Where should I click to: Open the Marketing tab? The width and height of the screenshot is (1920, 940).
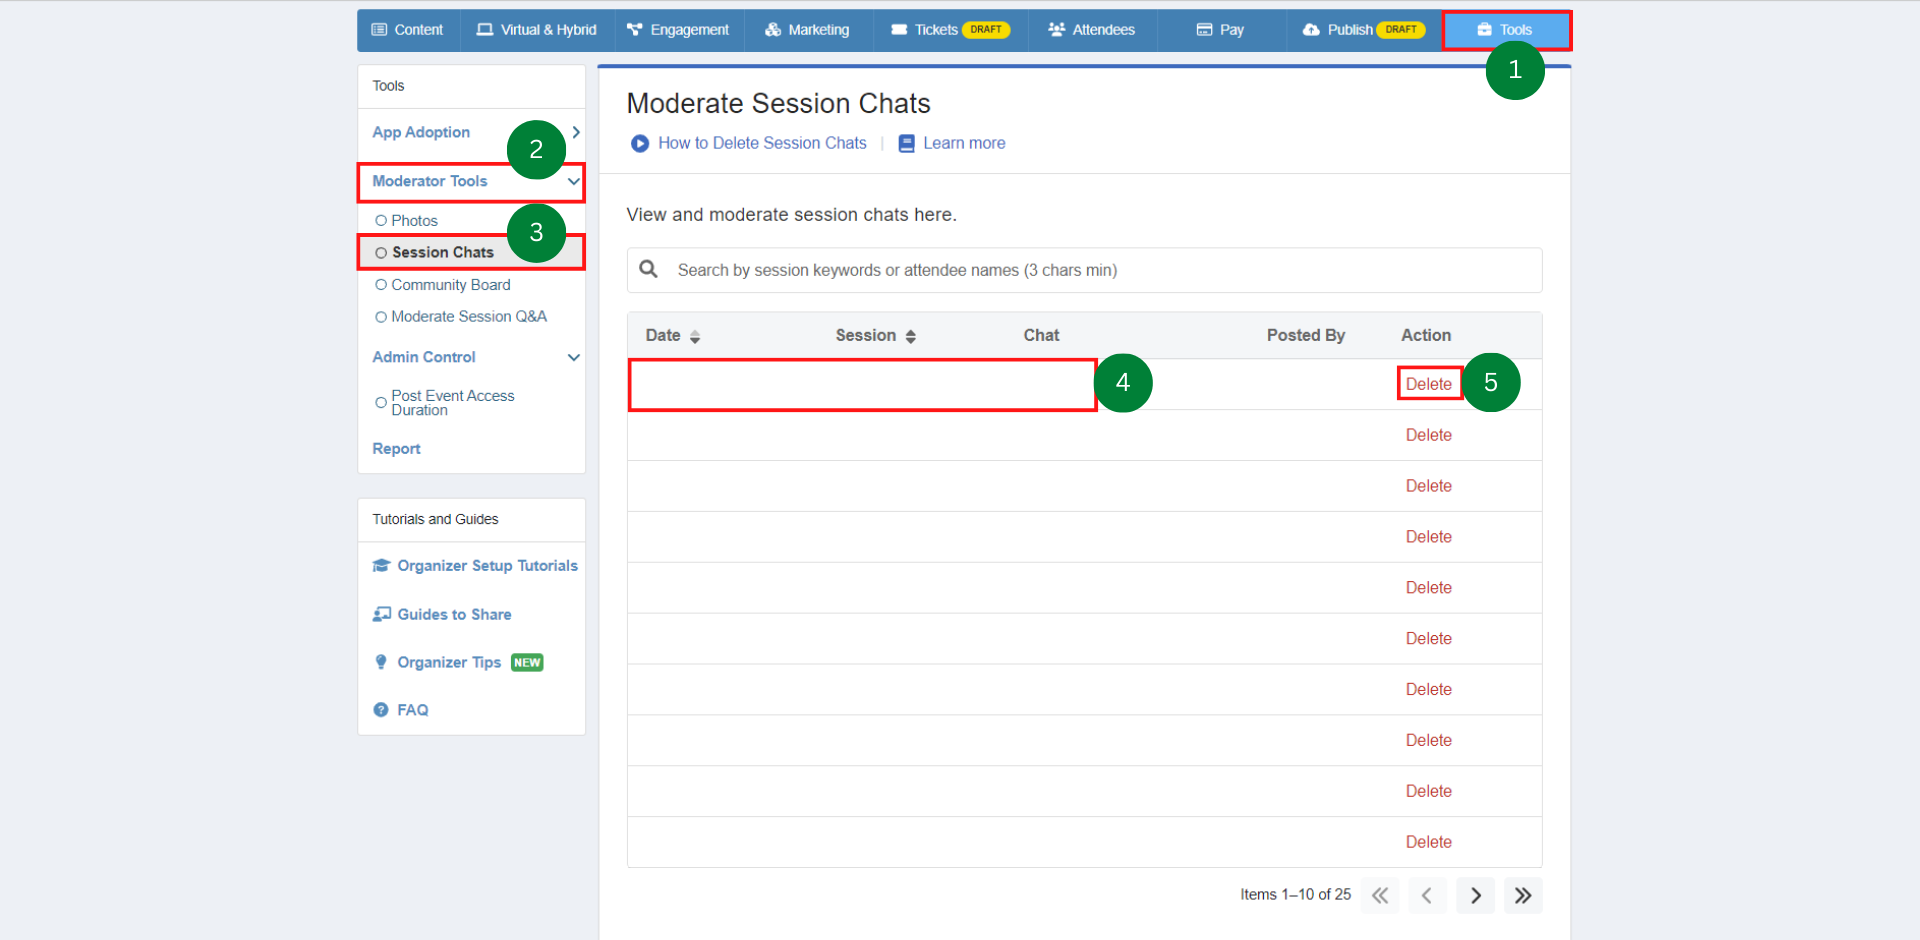click(807, 30)
